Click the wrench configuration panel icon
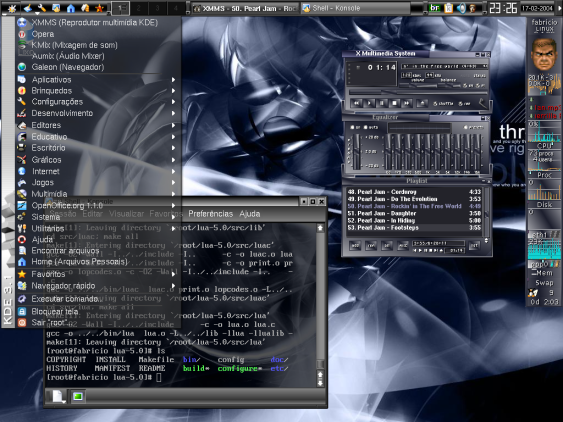Viewport: 563px width, 422px height. tap(42, 8)
